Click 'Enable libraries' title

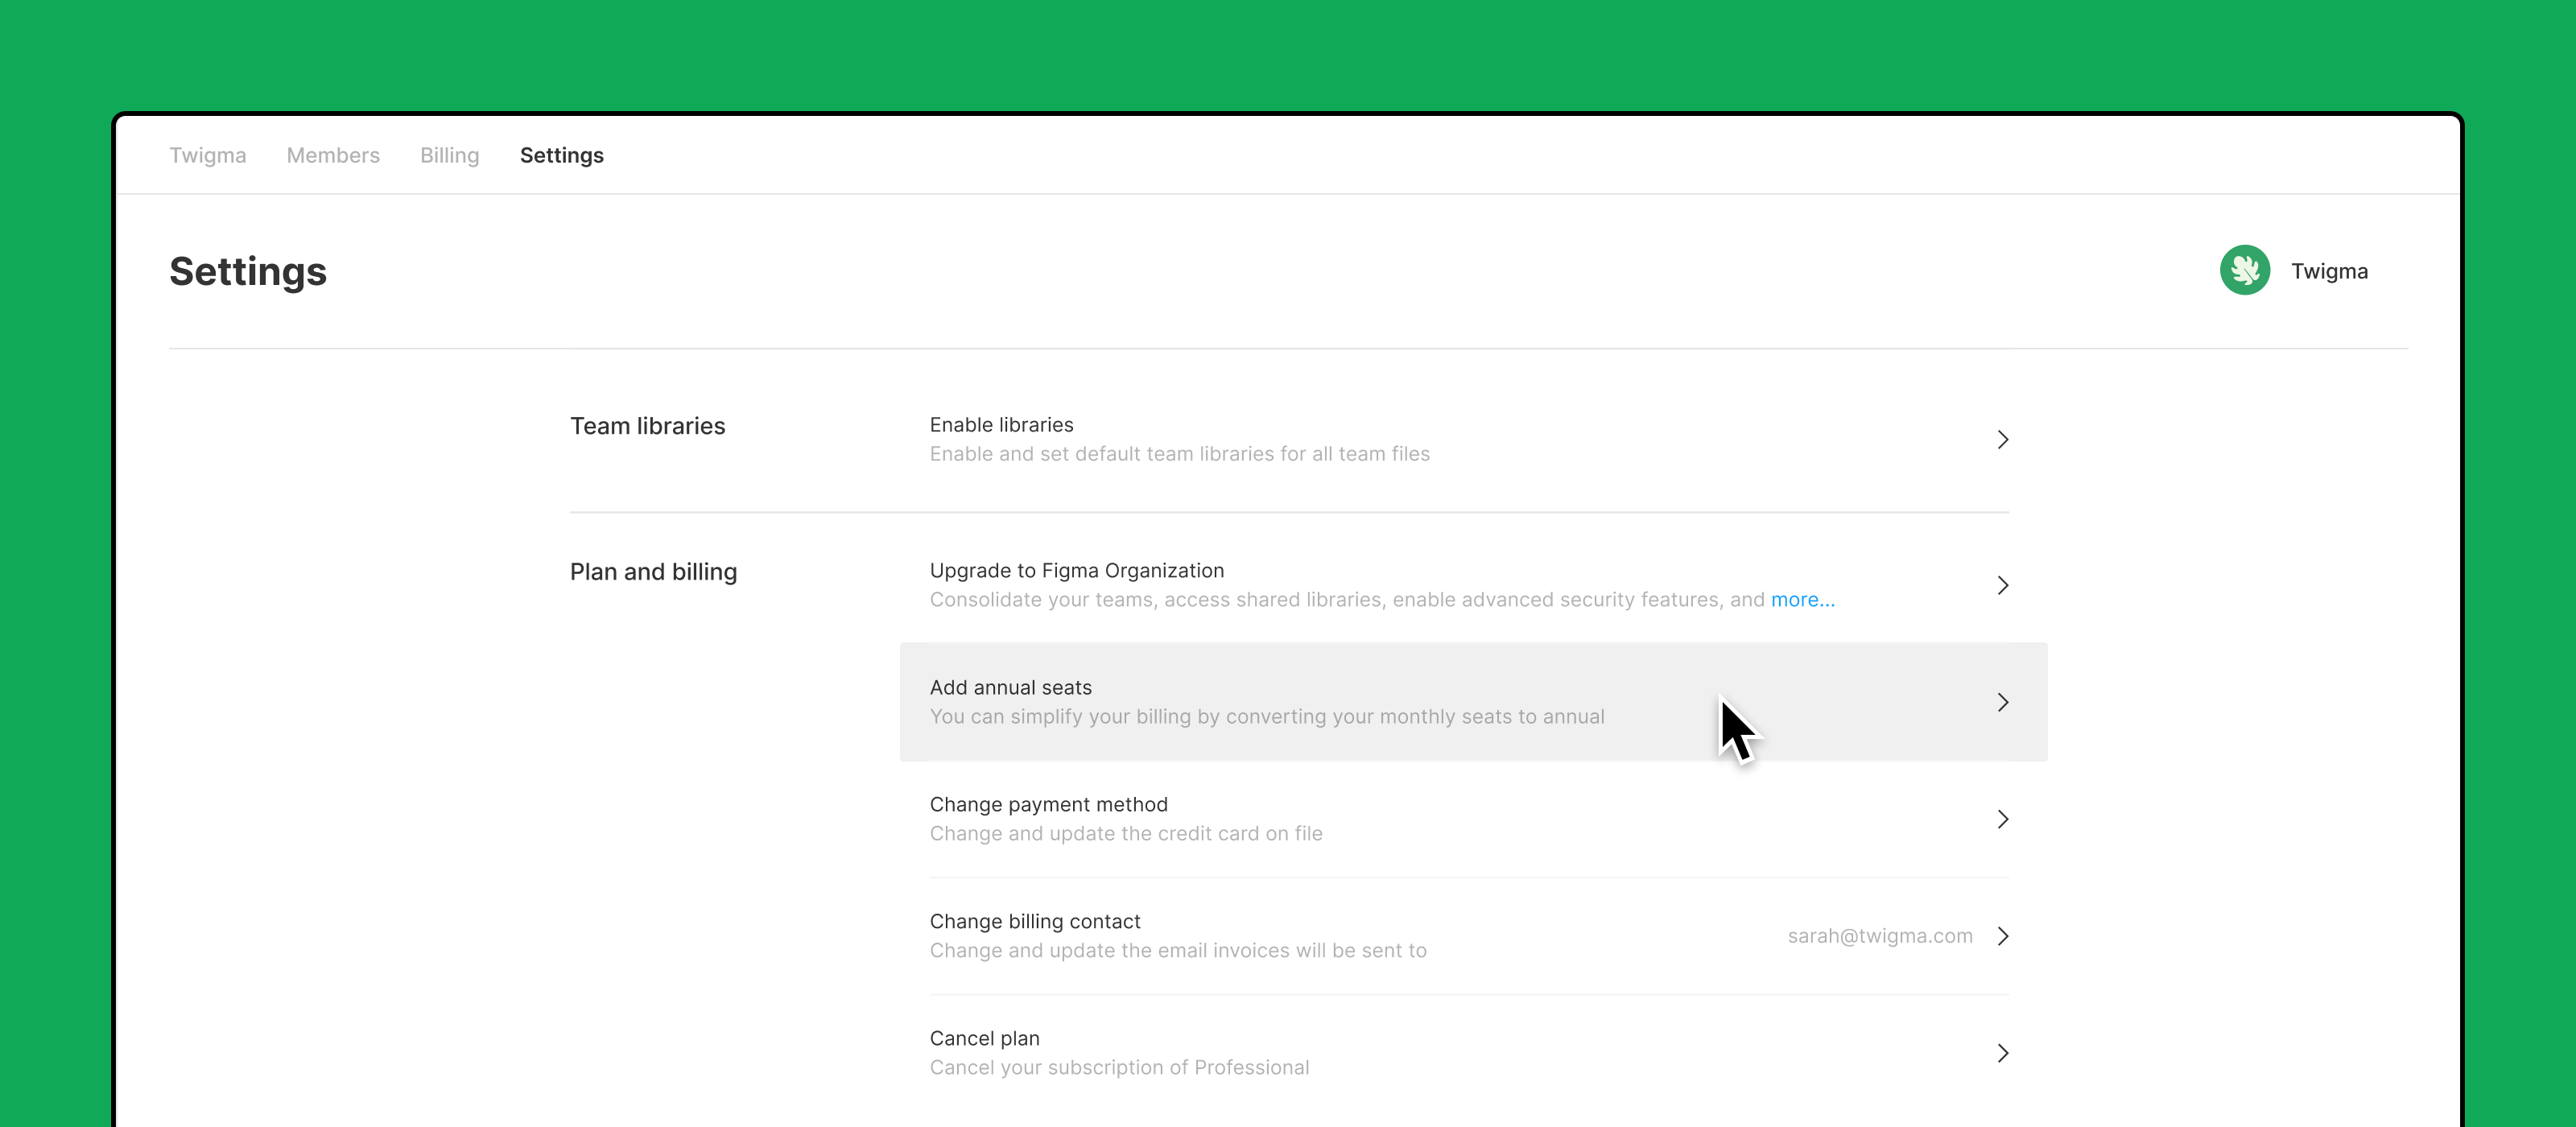coord(1001,425)
